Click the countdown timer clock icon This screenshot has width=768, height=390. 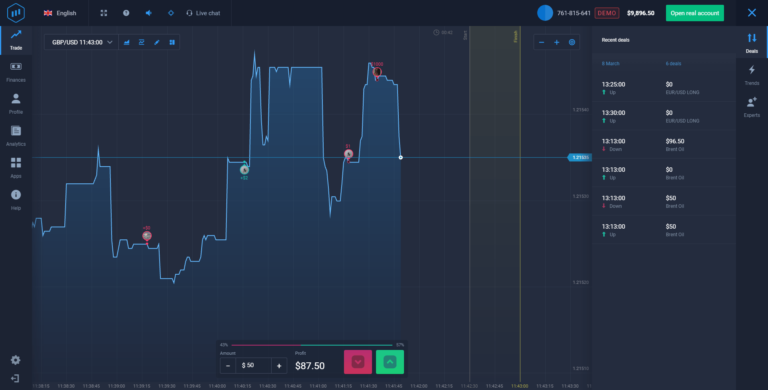436,32
